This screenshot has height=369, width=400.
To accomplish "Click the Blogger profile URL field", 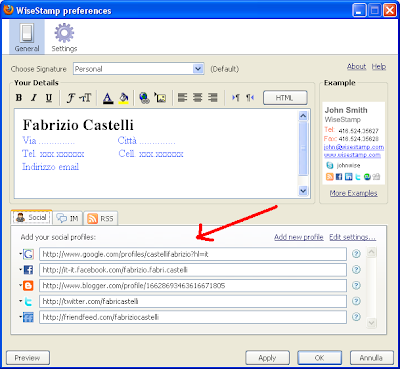I will pyautogui.click(x=193, y=286).
